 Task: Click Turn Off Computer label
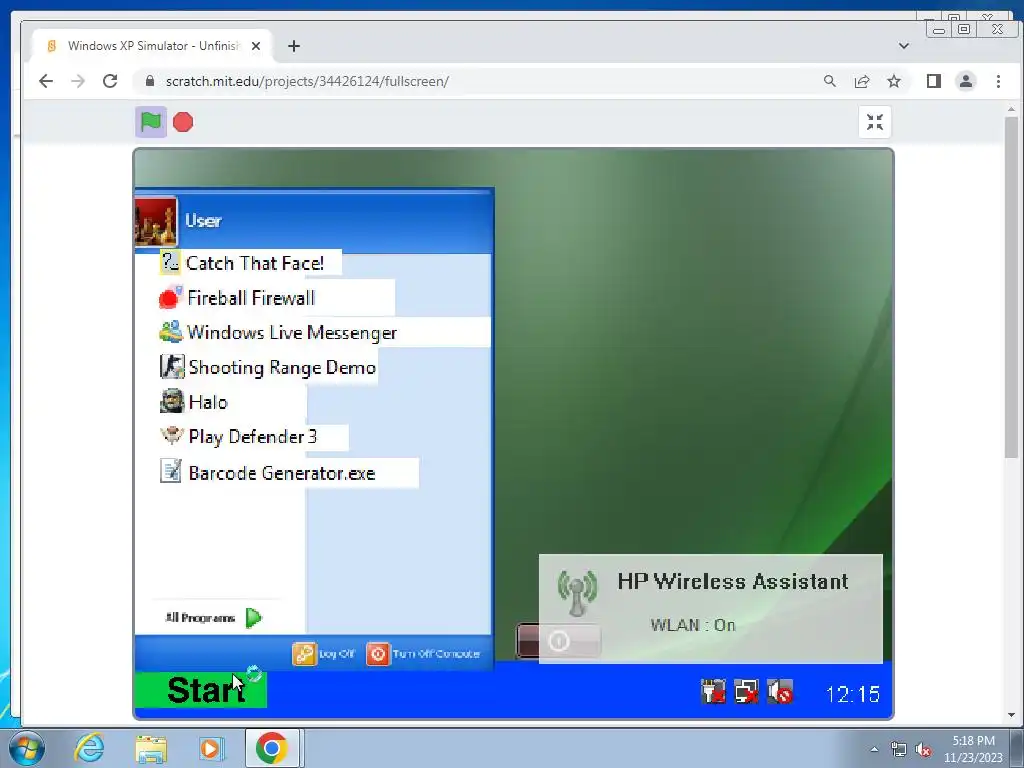tap(436, 654)
